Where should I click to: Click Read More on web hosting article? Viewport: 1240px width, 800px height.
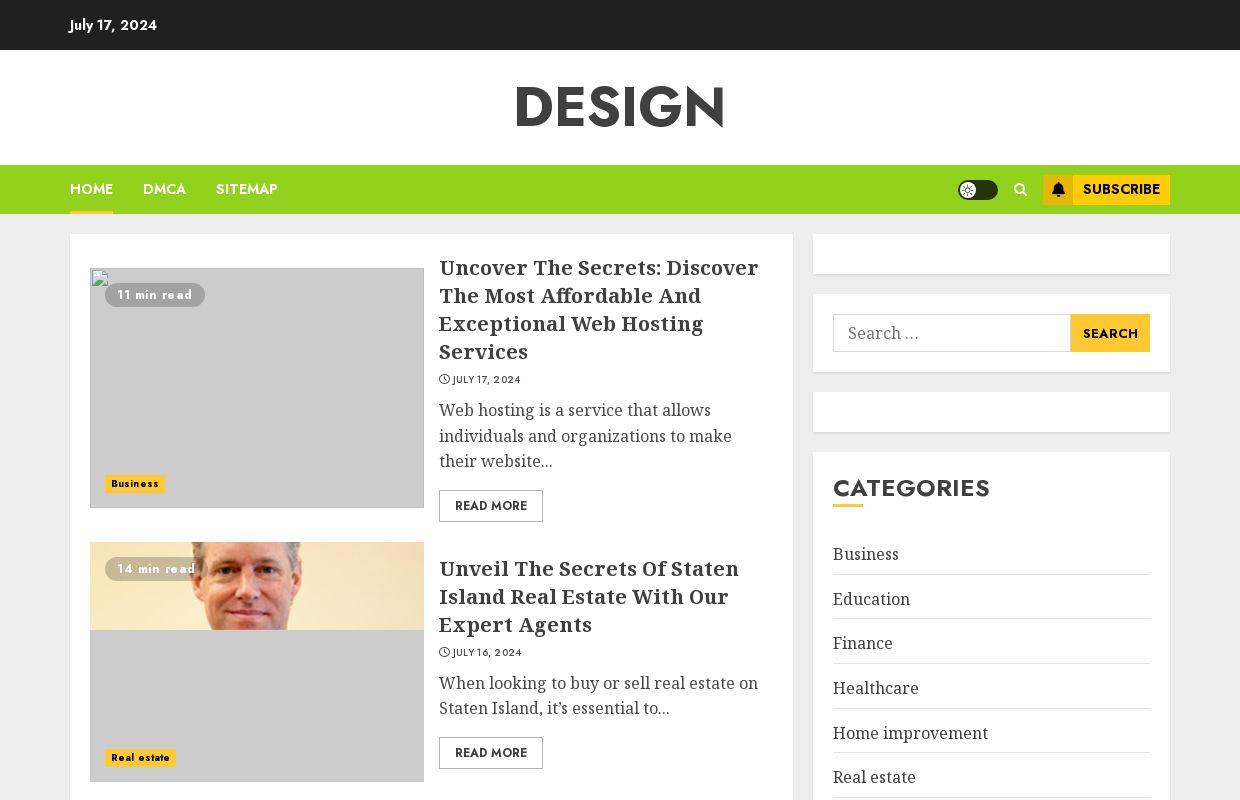click(x=490, y=506)
